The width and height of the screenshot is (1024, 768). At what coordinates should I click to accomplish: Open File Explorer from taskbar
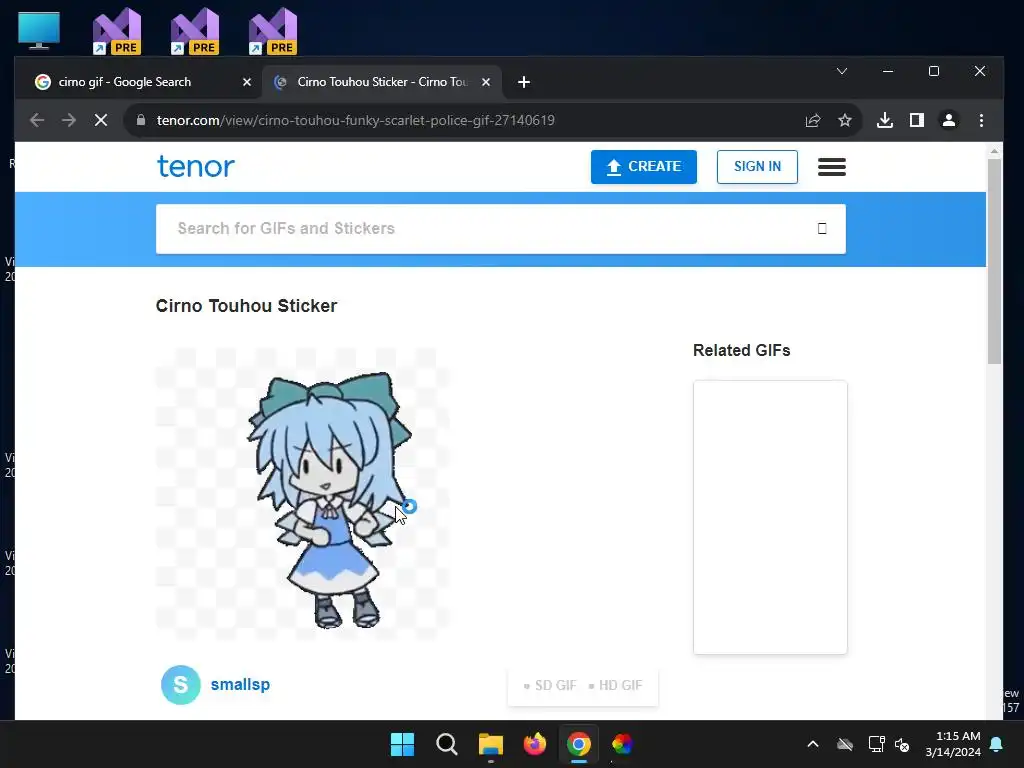490,744
